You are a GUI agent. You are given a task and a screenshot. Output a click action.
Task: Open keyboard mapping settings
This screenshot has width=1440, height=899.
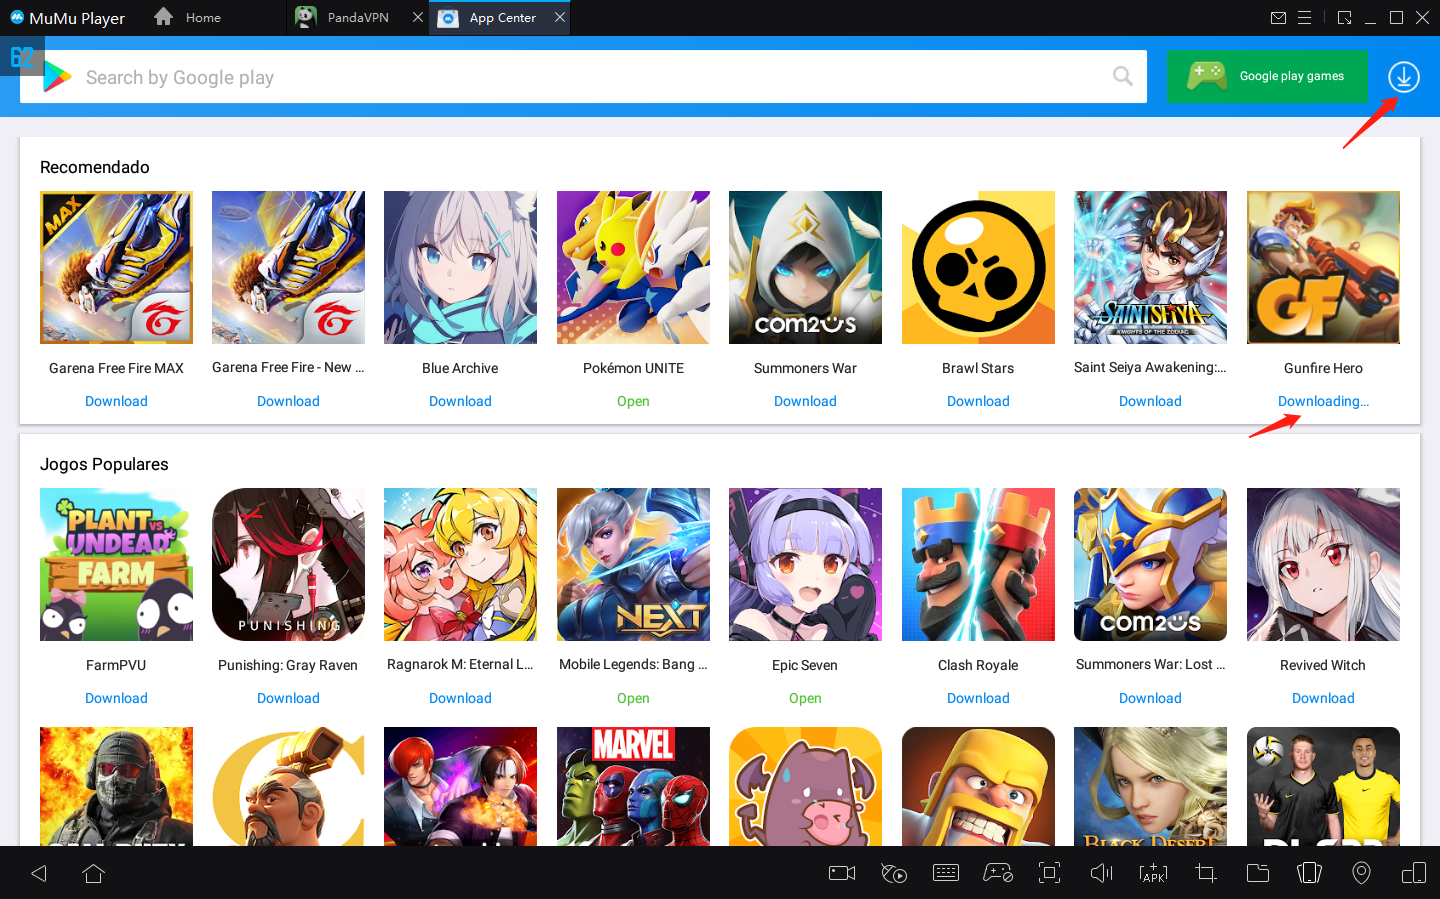[946, 872]
